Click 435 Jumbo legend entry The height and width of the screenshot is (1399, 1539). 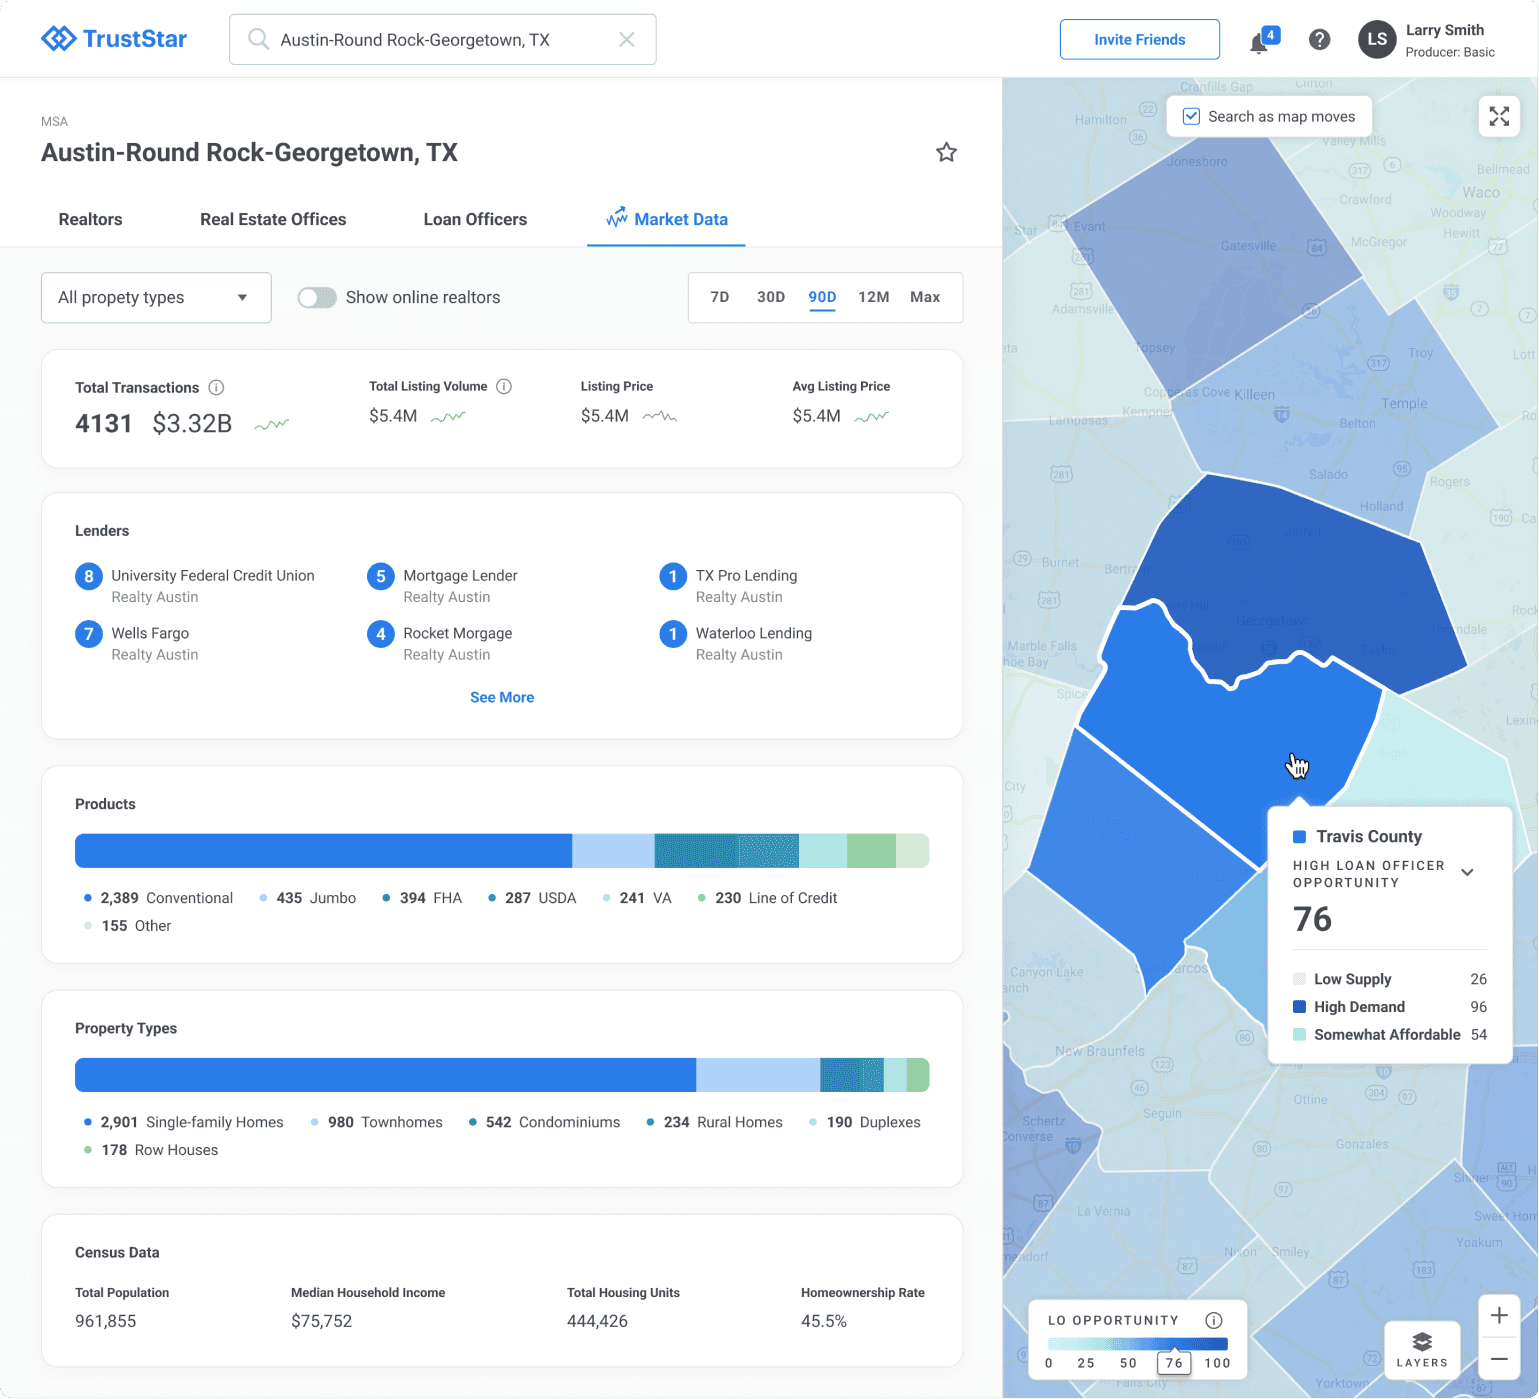point(308,898)
